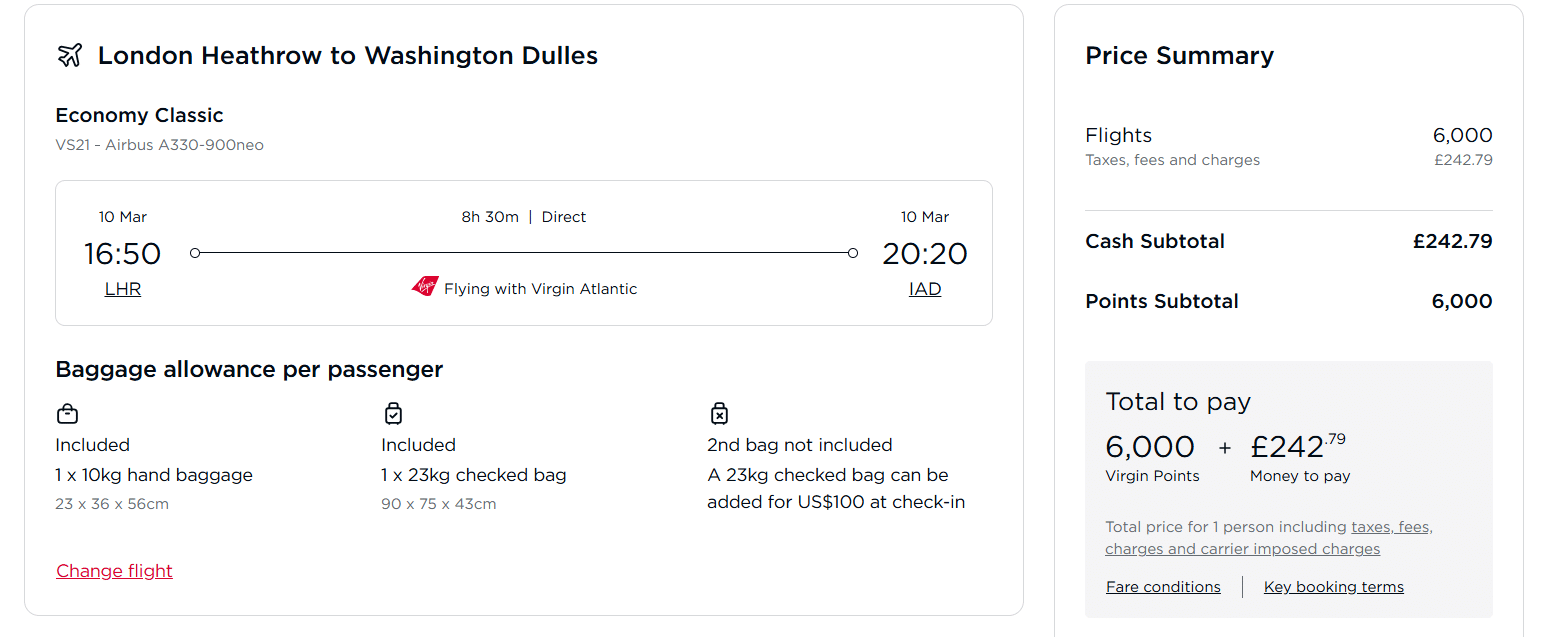Select the Change flight link
Screen dimensions: 1543x637
[x=114, y=571]
